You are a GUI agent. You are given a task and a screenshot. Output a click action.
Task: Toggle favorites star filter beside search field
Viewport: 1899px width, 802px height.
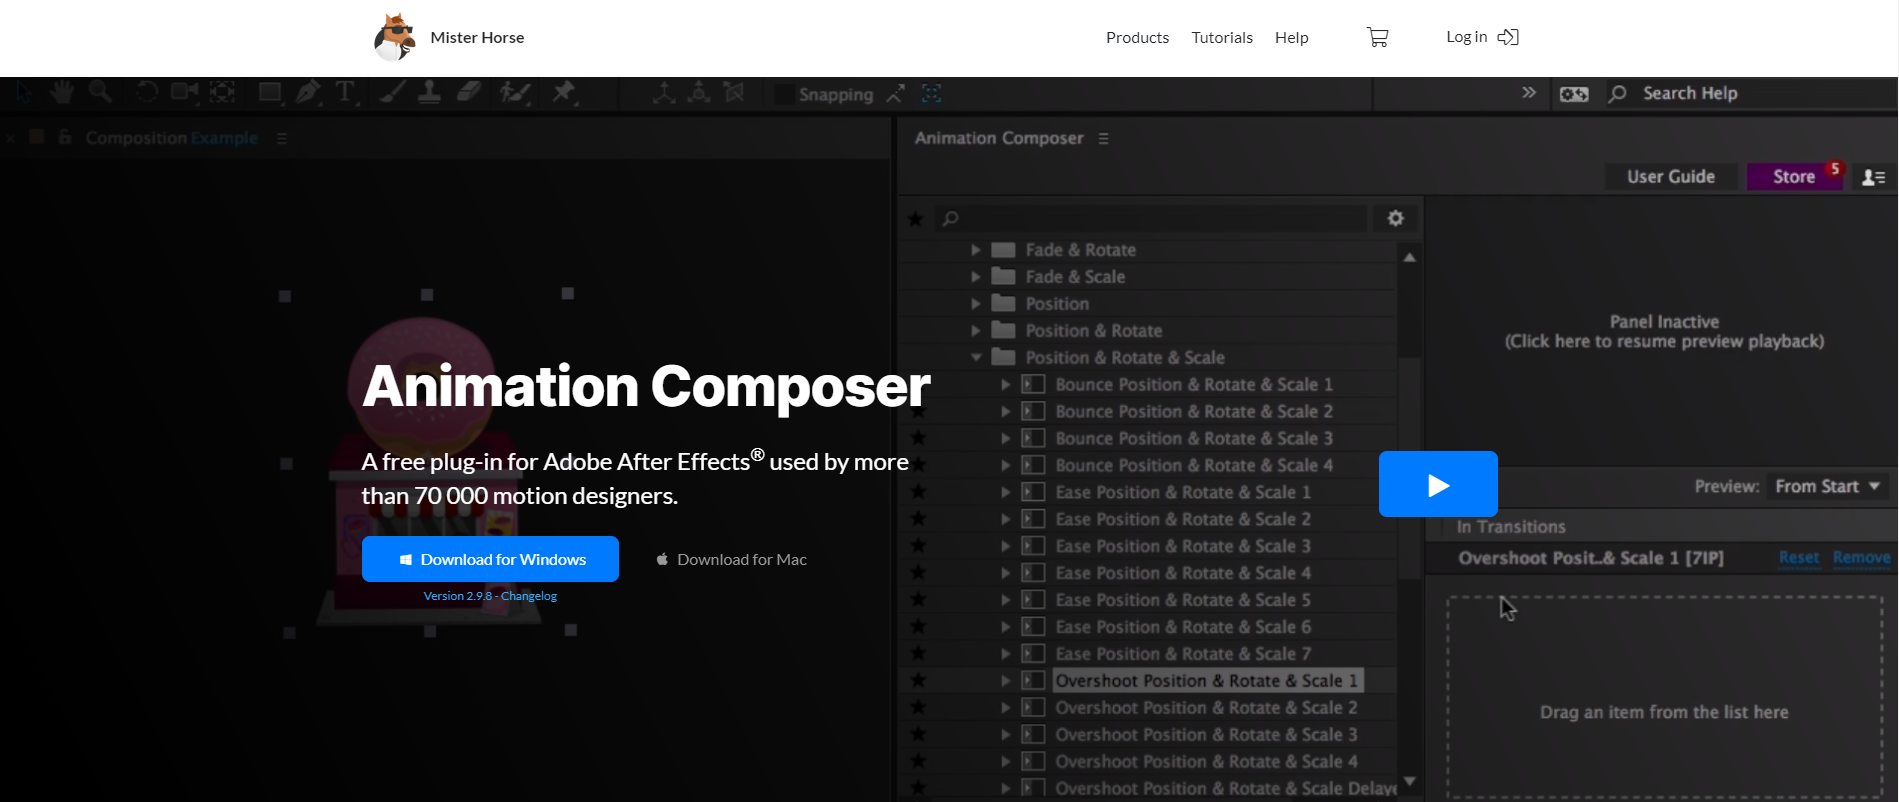[x=915, y=218]
